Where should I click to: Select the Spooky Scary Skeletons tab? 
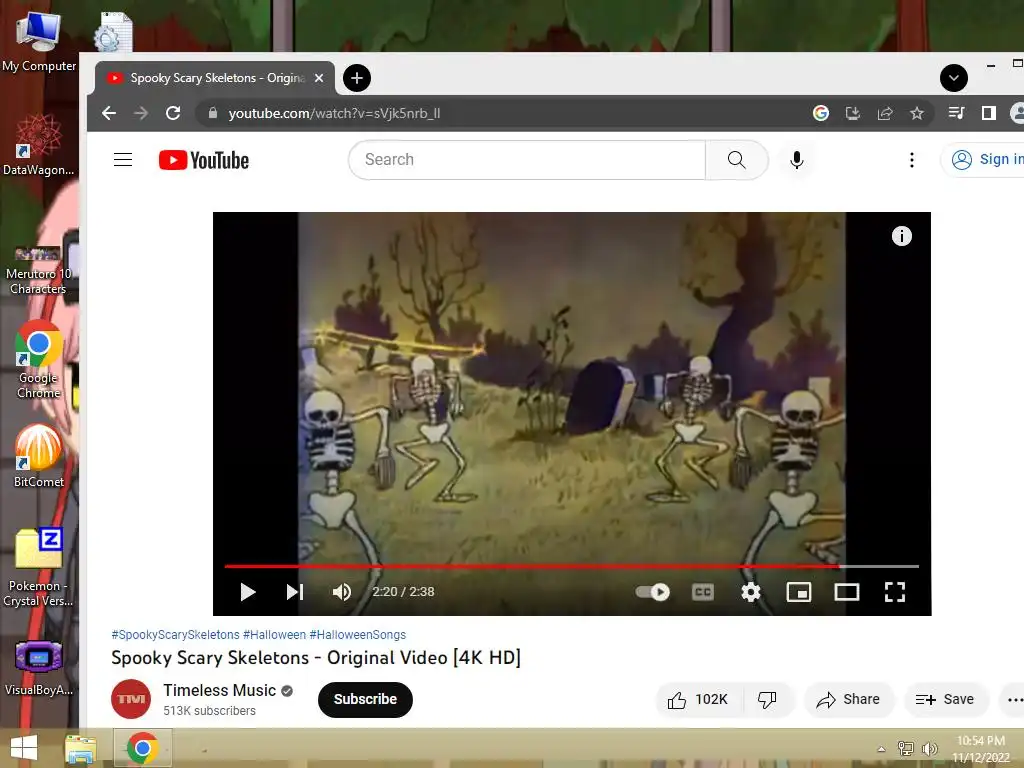point(216,78)
